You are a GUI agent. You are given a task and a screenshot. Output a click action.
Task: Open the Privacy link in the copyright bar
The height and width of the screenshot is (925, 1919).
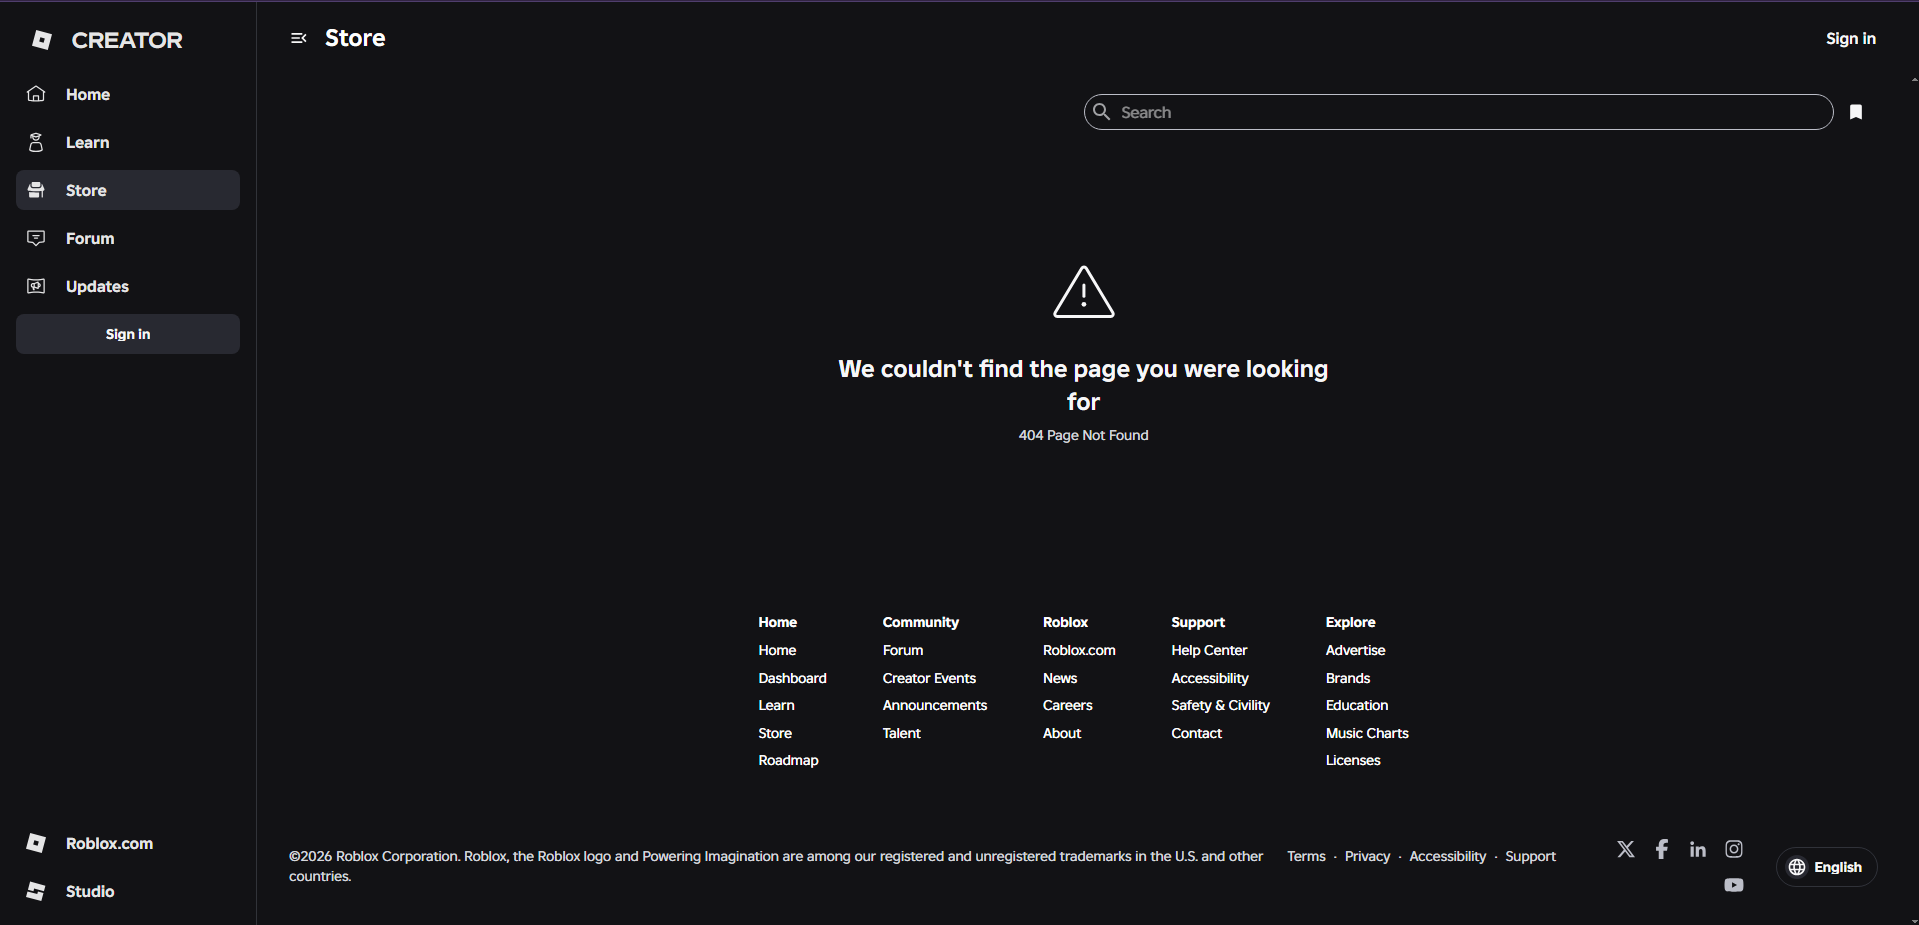(1367, 856)
